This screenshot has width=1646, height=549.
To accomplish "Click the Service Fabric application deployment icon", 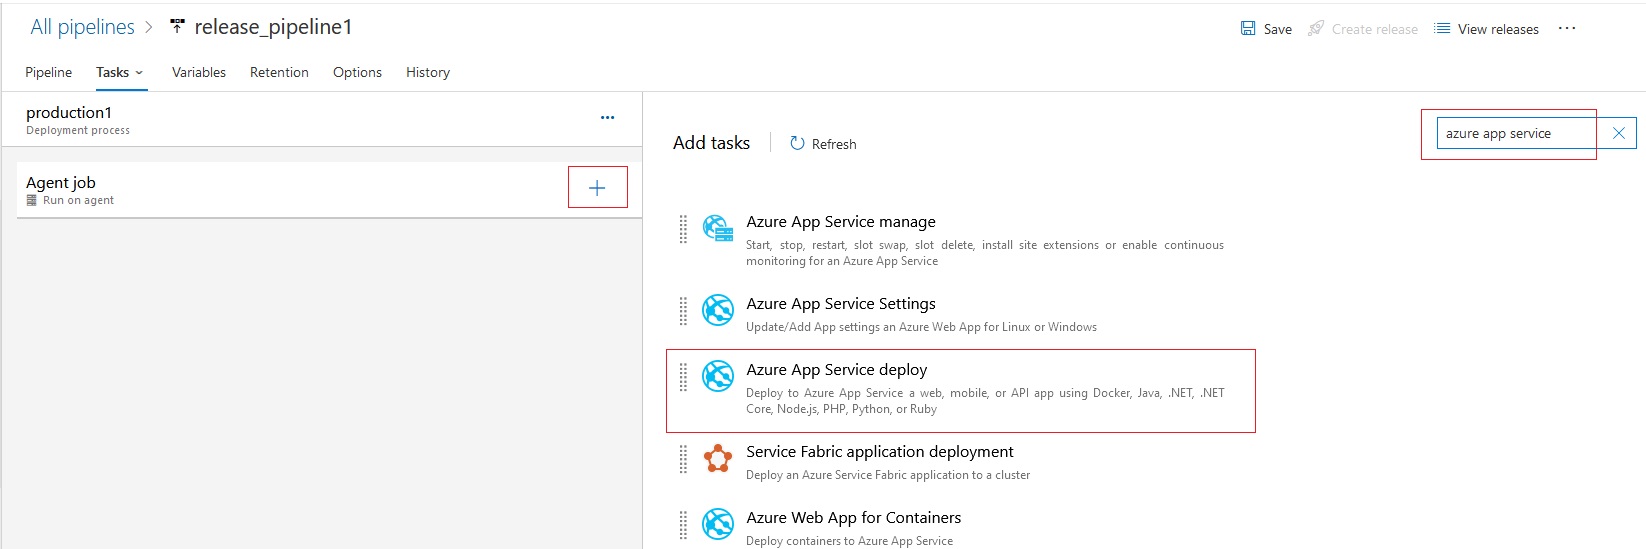I will tap(718, 458).
